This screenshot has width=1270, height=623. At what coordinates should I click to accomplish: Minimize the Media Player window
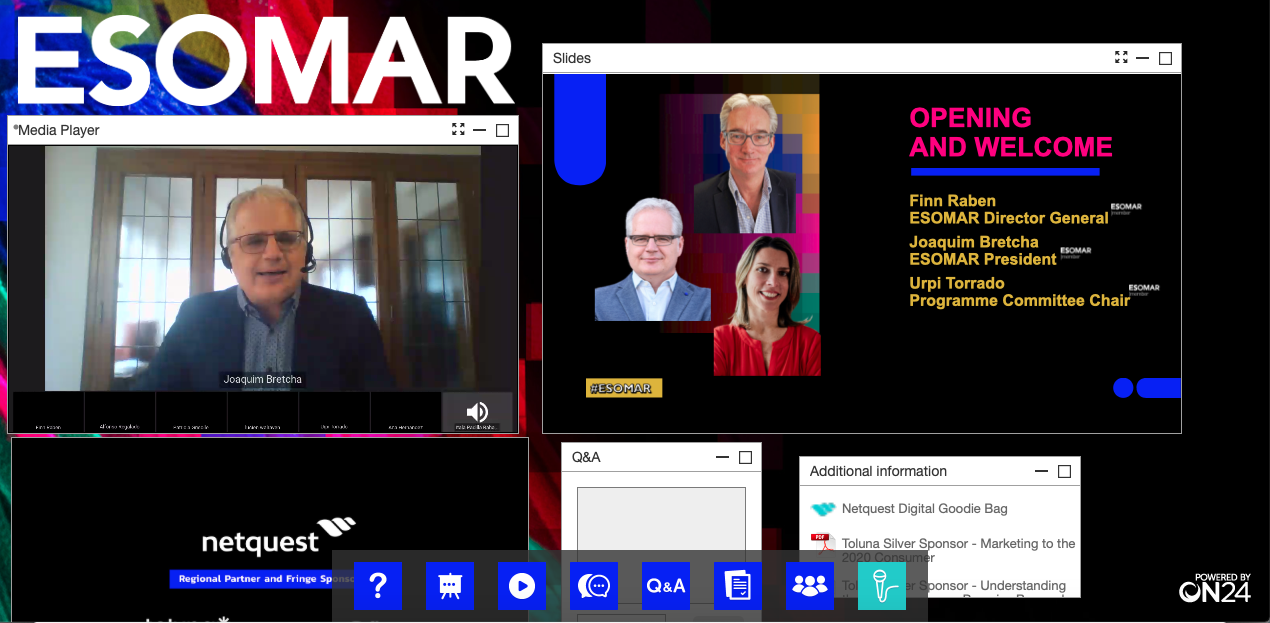tap(480, 130)
